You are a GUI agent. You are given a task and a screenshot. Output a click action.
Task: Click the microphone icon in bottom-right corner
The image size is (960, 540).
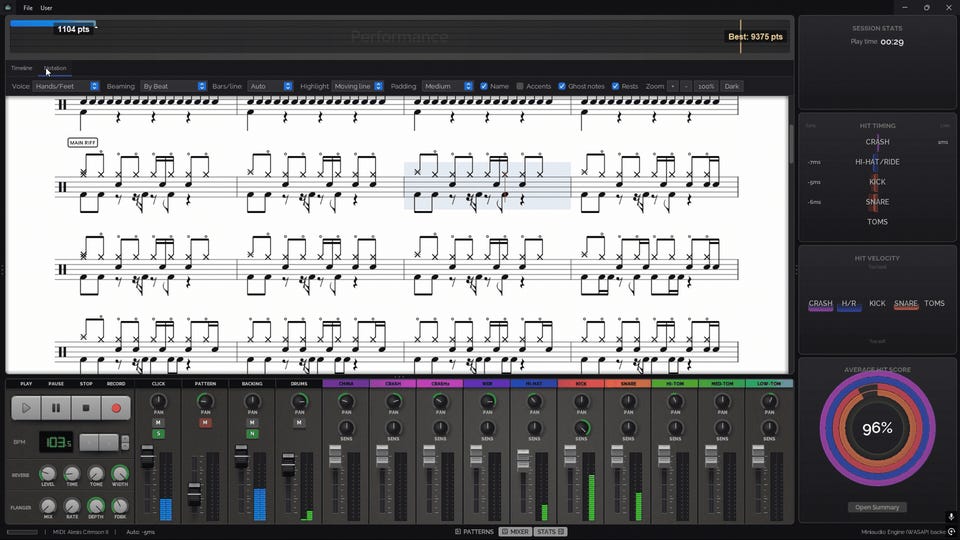tap(951, 517)
